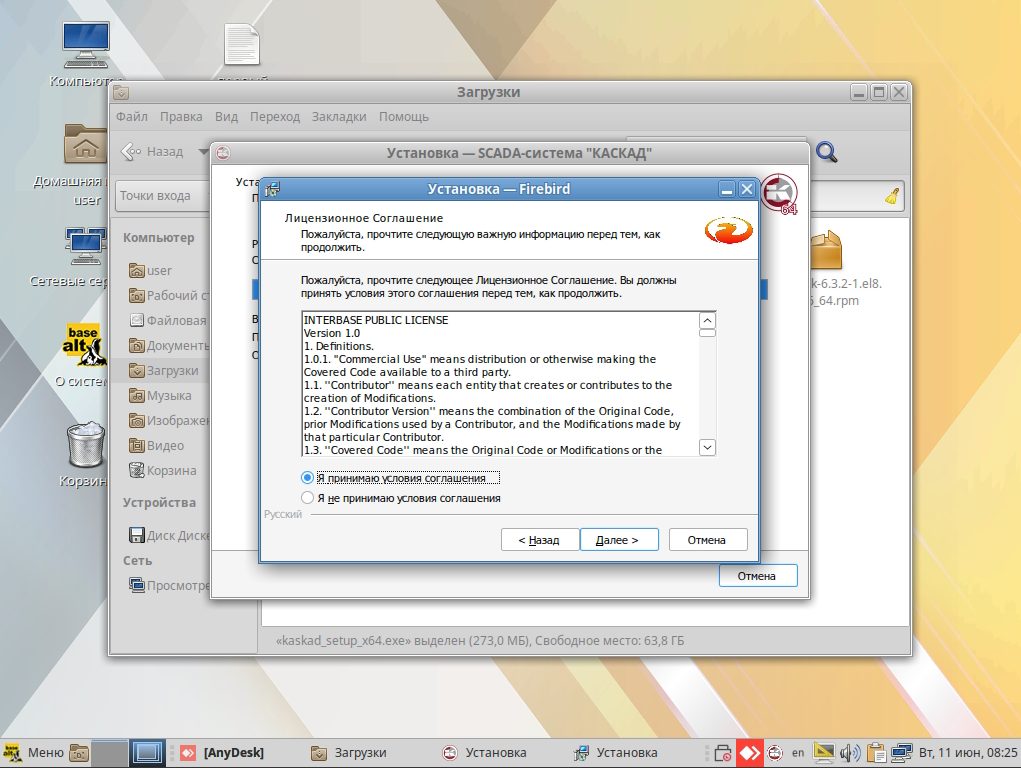
Task: Select the rpm package file icon
Action: [826, 252]
